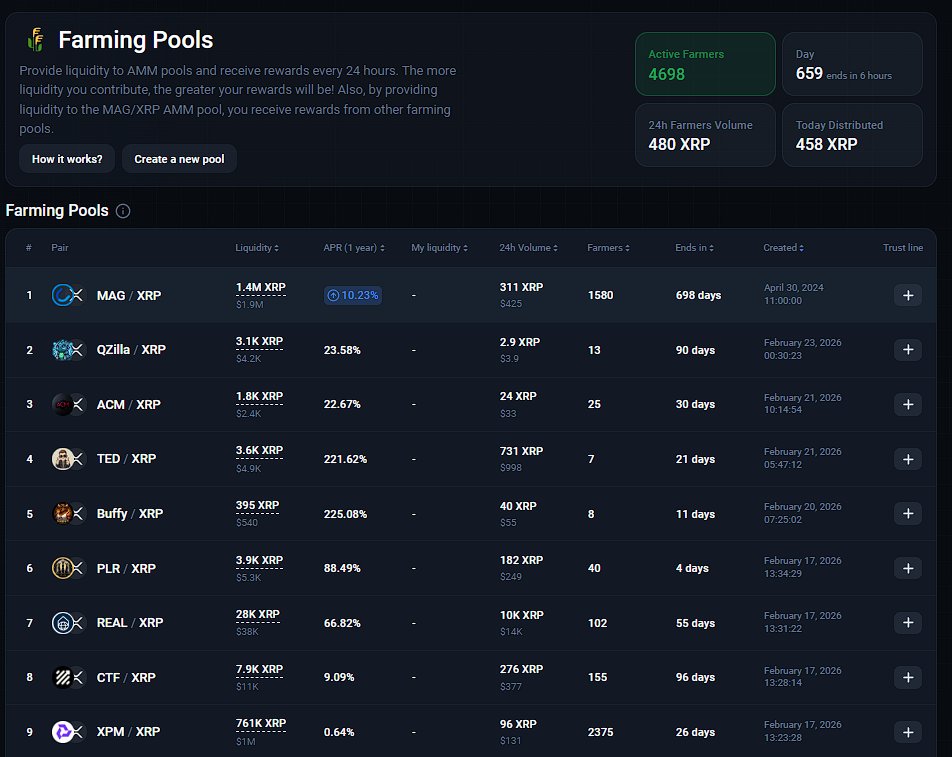Select the 24h Farmers Volume card
The height and width of the screenshot is (757, 952).
(705, 135)
